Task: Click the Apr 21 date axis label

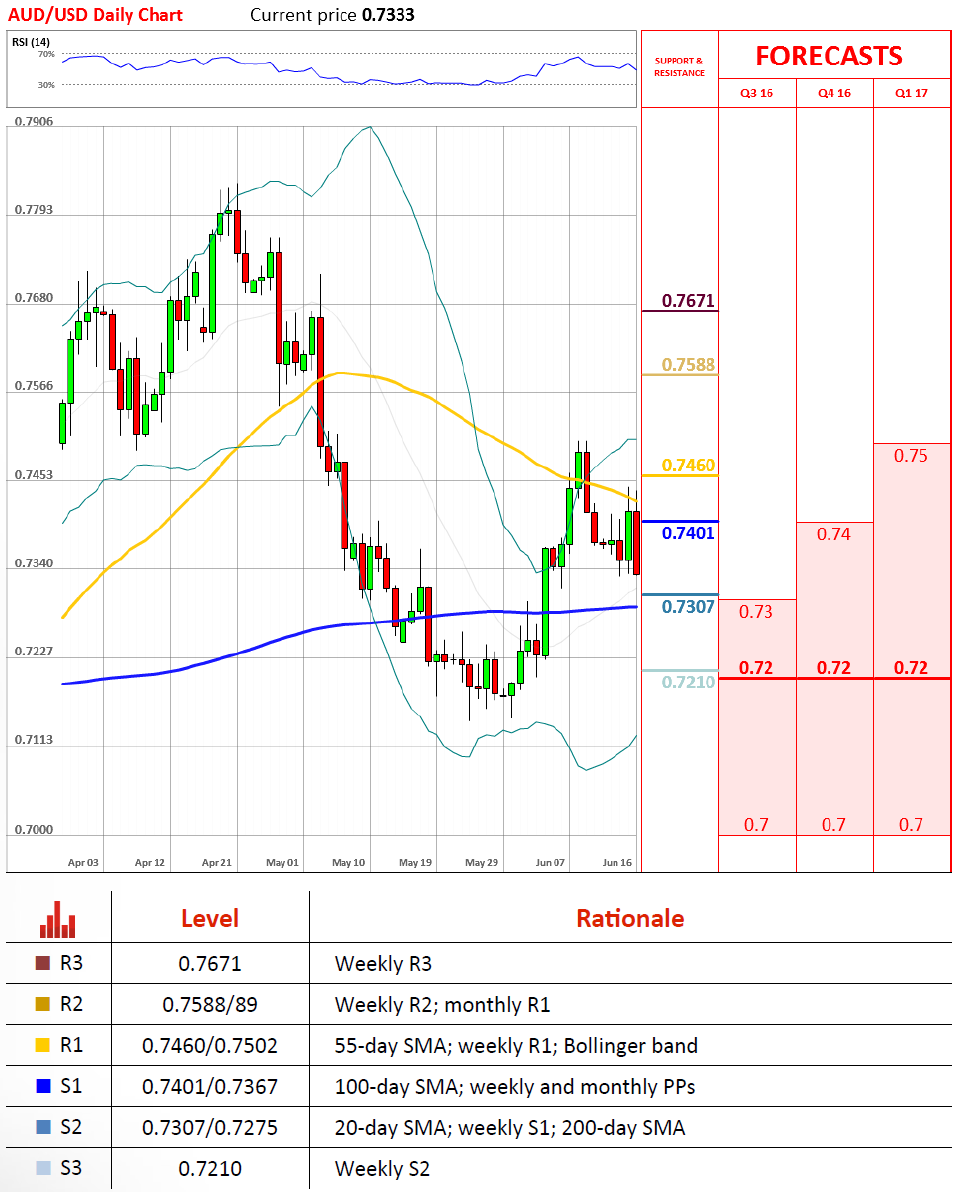Action: (x=217, y=862)
